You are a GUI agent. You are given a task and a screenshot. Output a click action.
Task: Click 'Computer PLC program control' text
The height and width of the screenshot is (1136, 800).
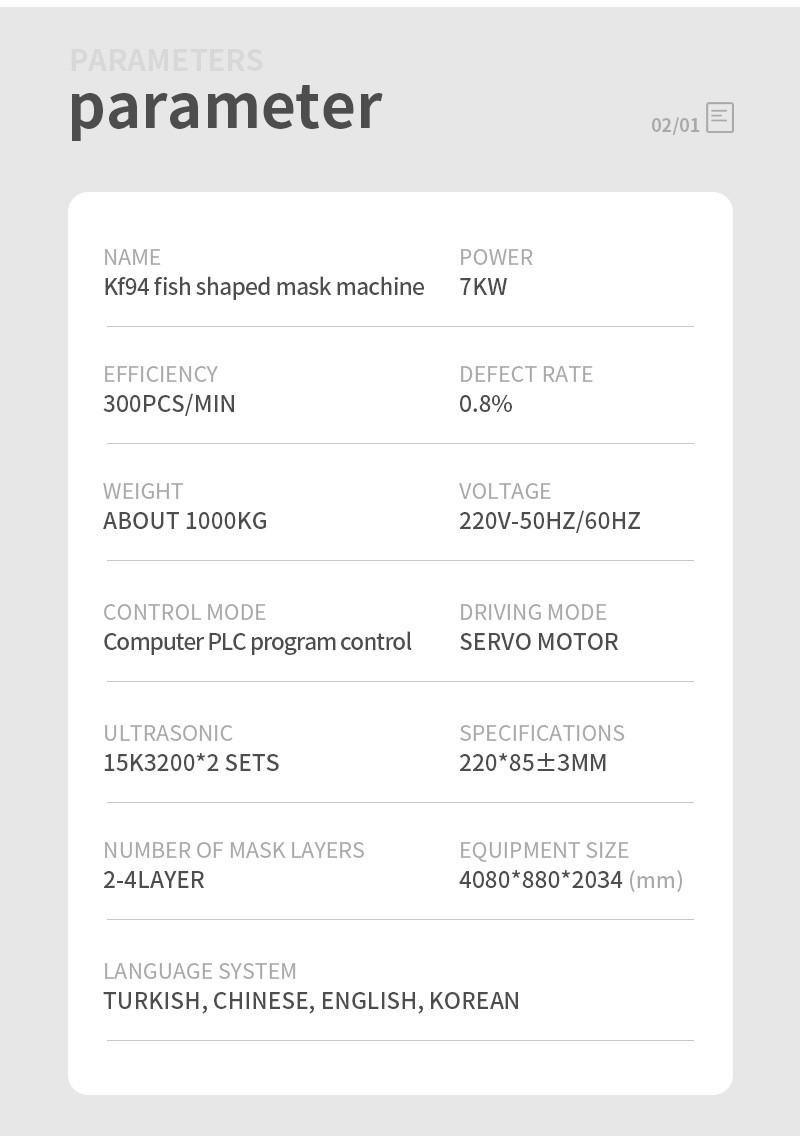pos(257,643)
